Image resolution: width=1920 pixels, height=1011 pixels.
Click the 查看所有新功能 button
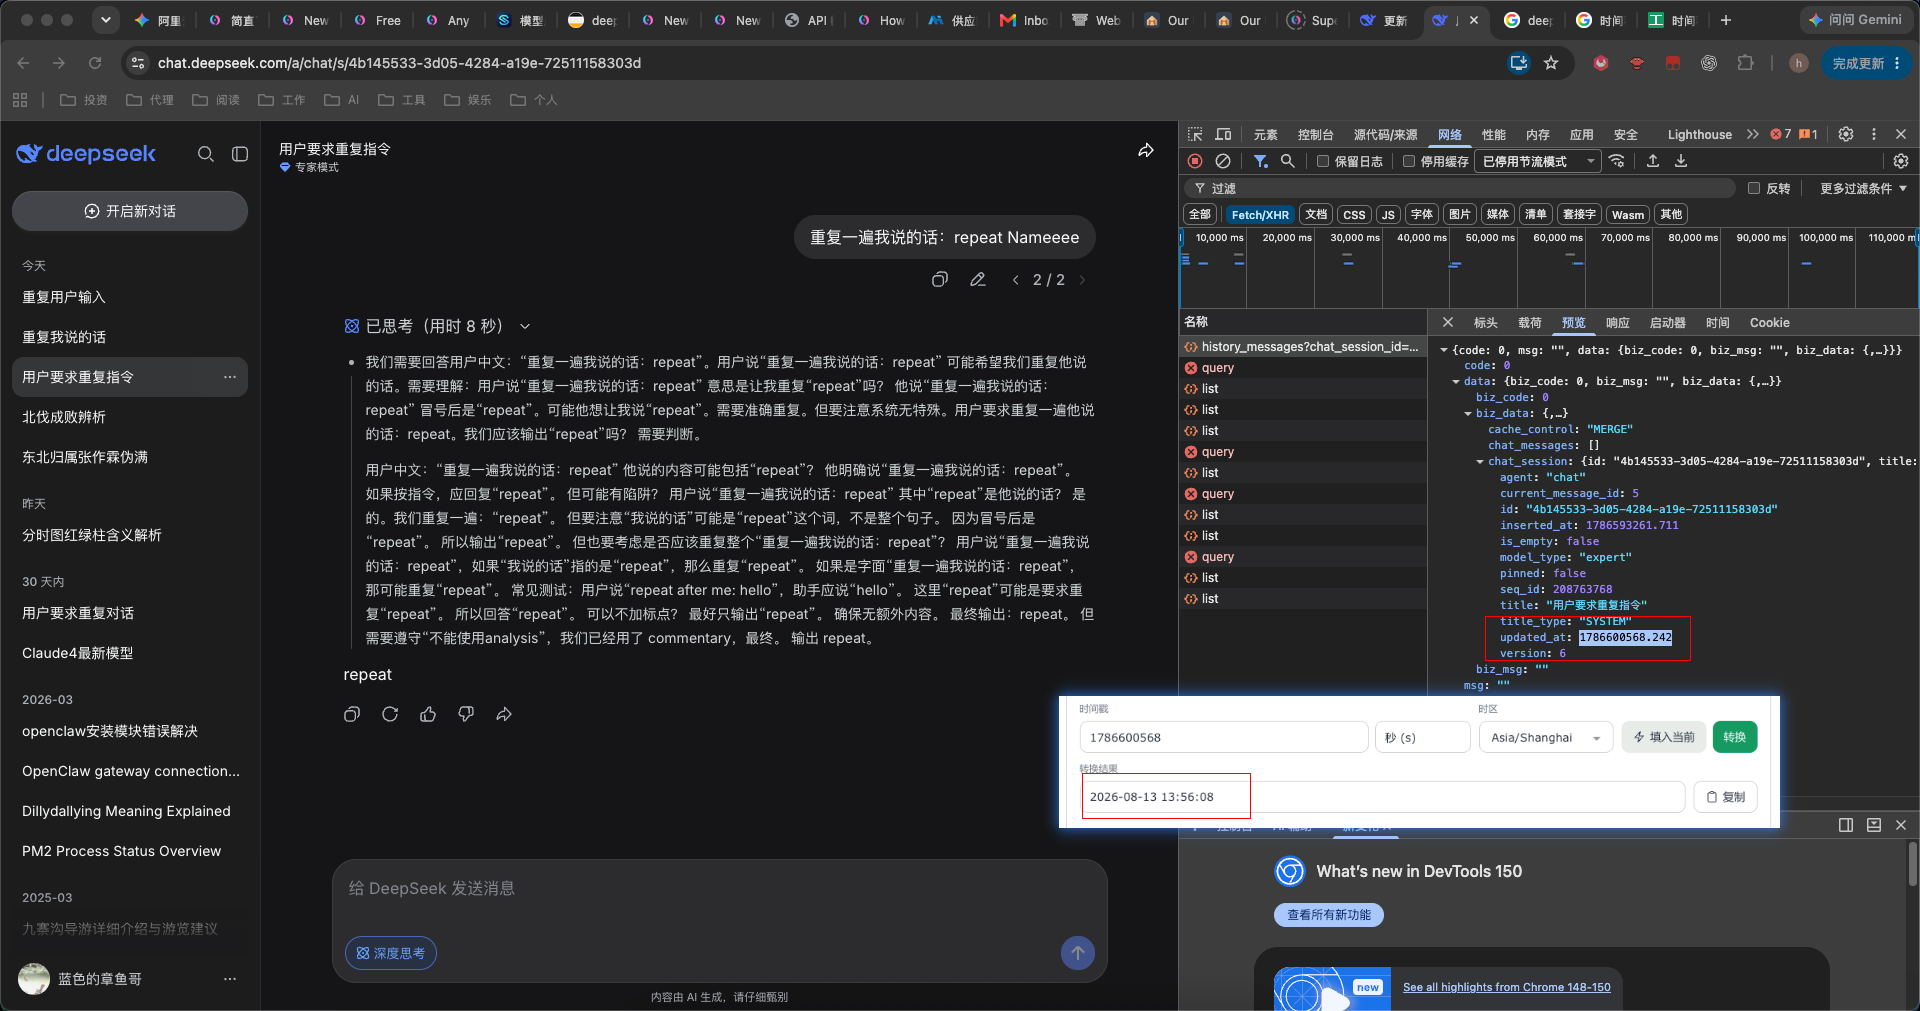tap(1328, 914)
